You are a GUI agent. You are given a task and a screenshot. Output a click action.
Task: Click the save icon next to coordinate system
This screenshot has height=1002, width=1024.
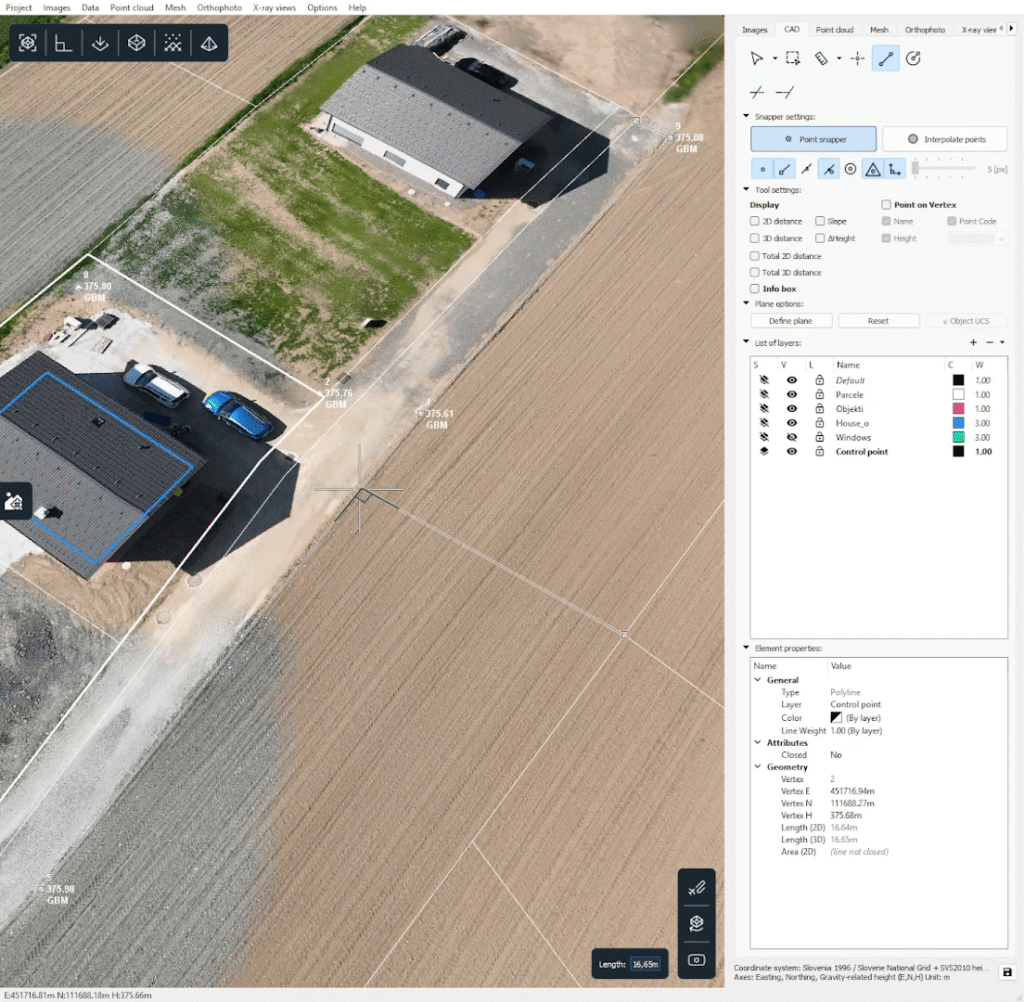[1007, 972]
